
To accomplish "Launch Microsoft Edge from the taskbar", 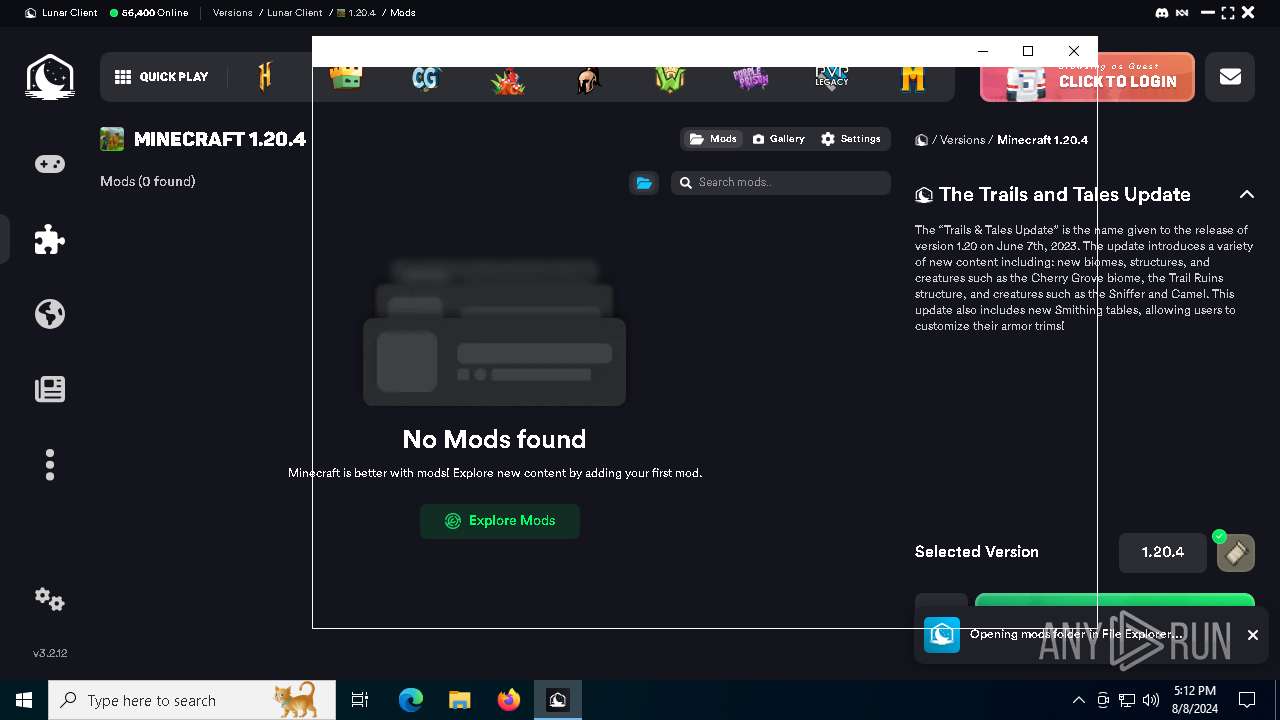I will (411, 700).
